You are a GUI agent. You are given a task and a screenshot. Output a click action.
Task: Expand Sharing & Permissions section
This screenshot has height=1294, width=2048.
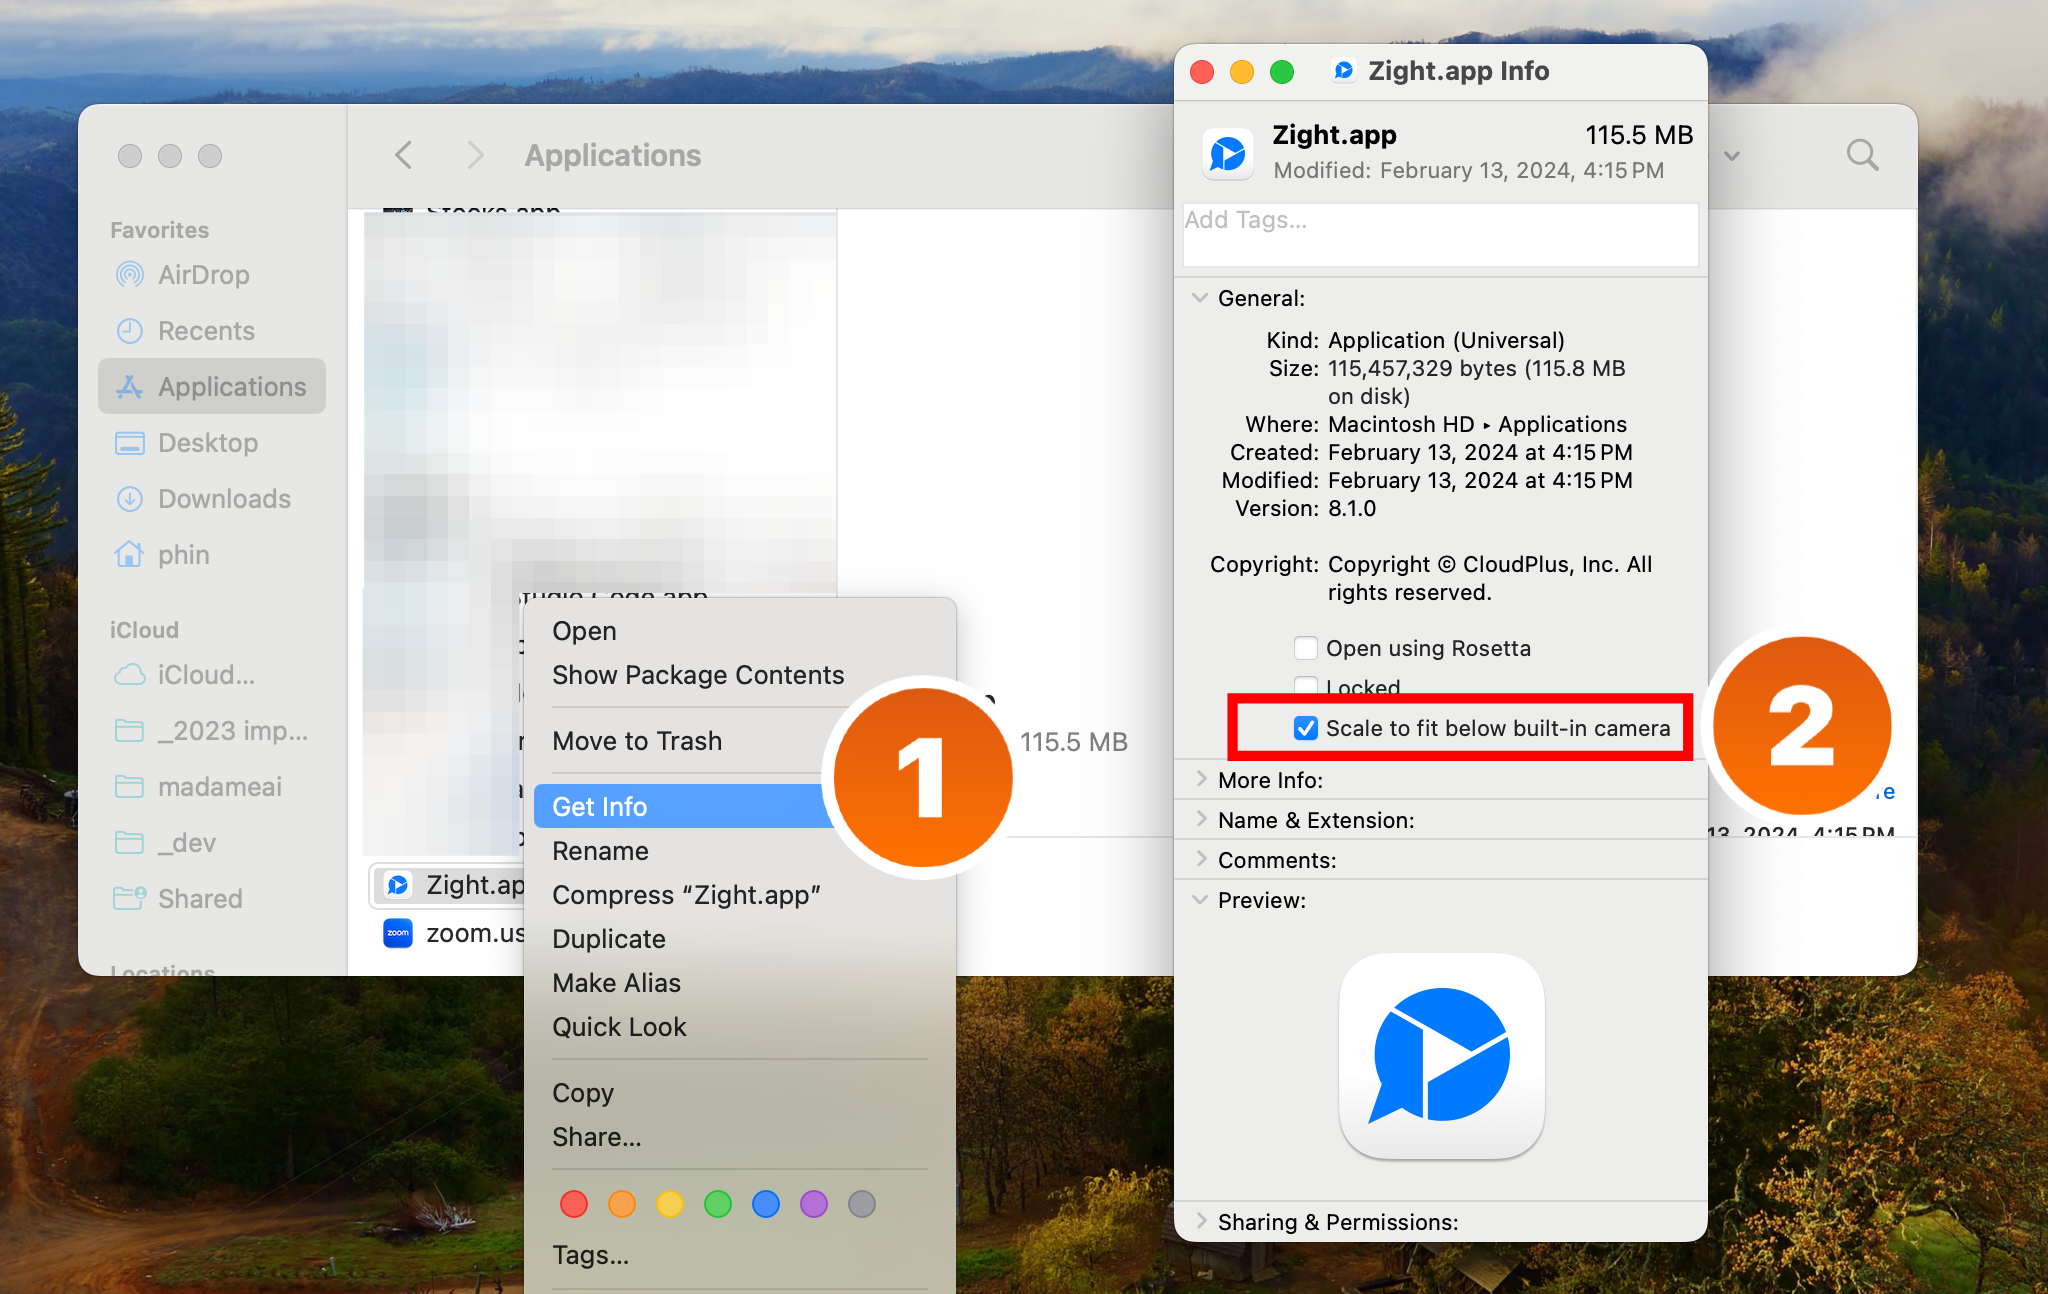pyautogui.click(x=1200, y=1222)
